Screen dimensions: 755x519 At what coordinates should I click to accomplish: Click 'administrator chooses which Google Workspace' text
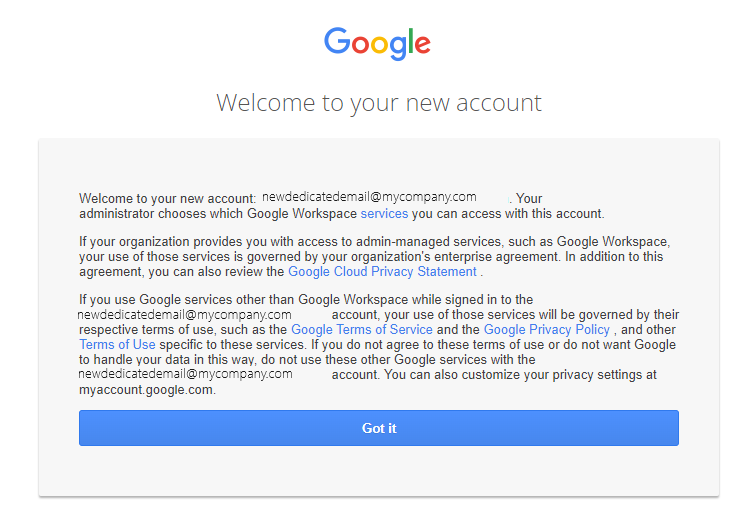click(x=218, y=213)
